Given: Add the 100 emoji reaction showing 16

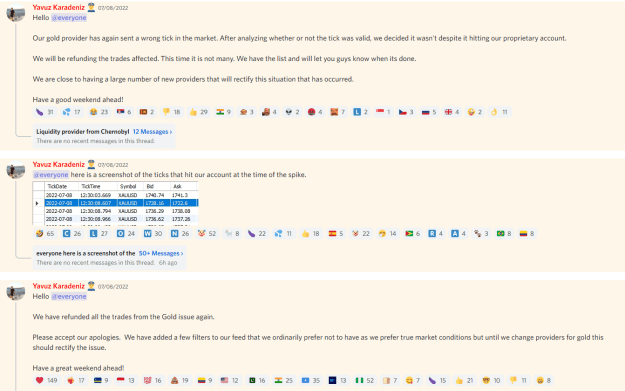Looking at the screenshot, I should (153, 380).
